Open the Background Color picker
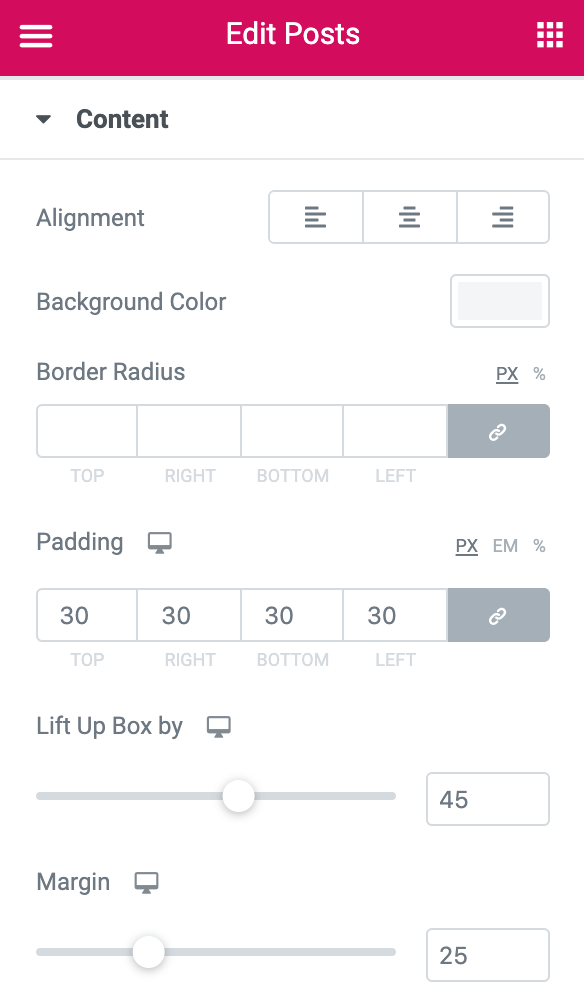 click(499, 301)
